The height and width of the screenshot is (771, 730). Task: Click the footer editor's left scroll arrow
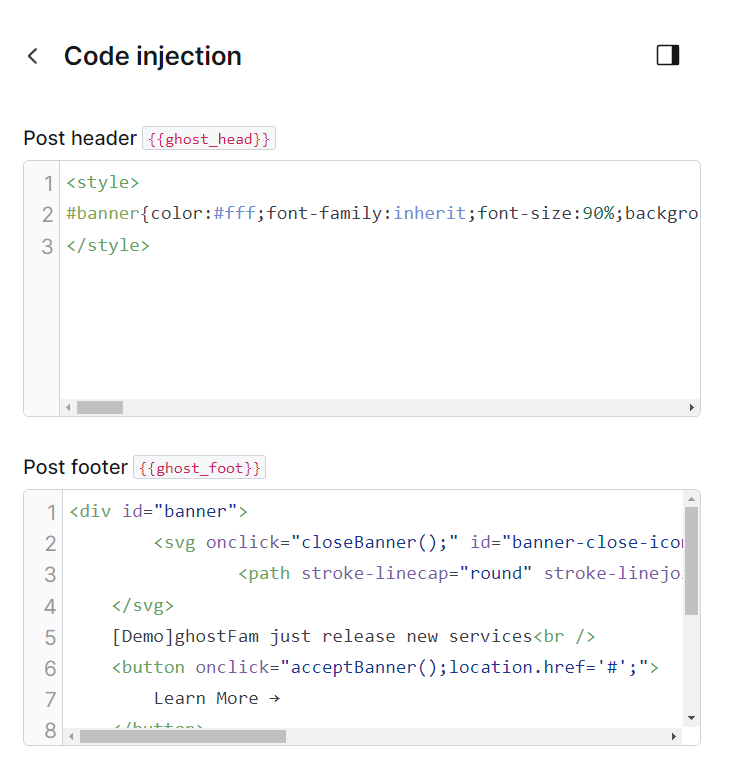click(72, 737)
